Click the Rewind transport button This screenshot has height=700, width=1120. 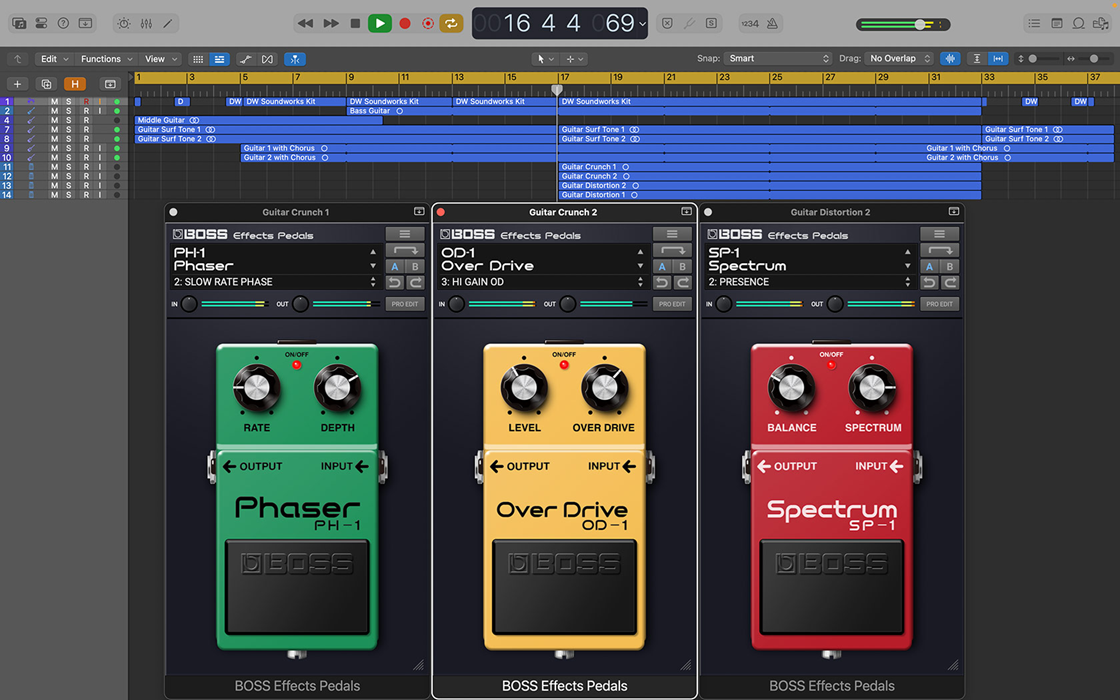(305, 23)
